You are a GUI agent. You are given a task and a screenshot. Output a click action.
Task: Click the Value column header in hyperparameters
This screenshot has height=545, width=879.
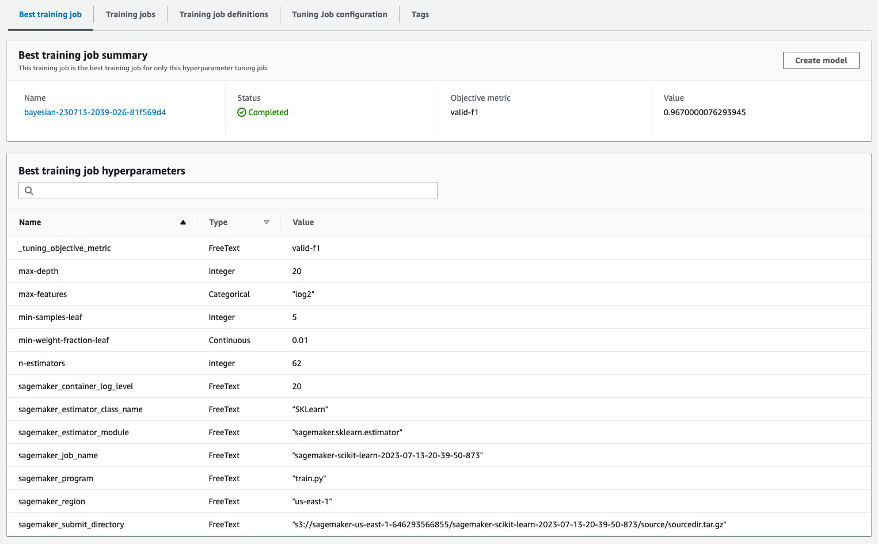[x=303, y=223]
